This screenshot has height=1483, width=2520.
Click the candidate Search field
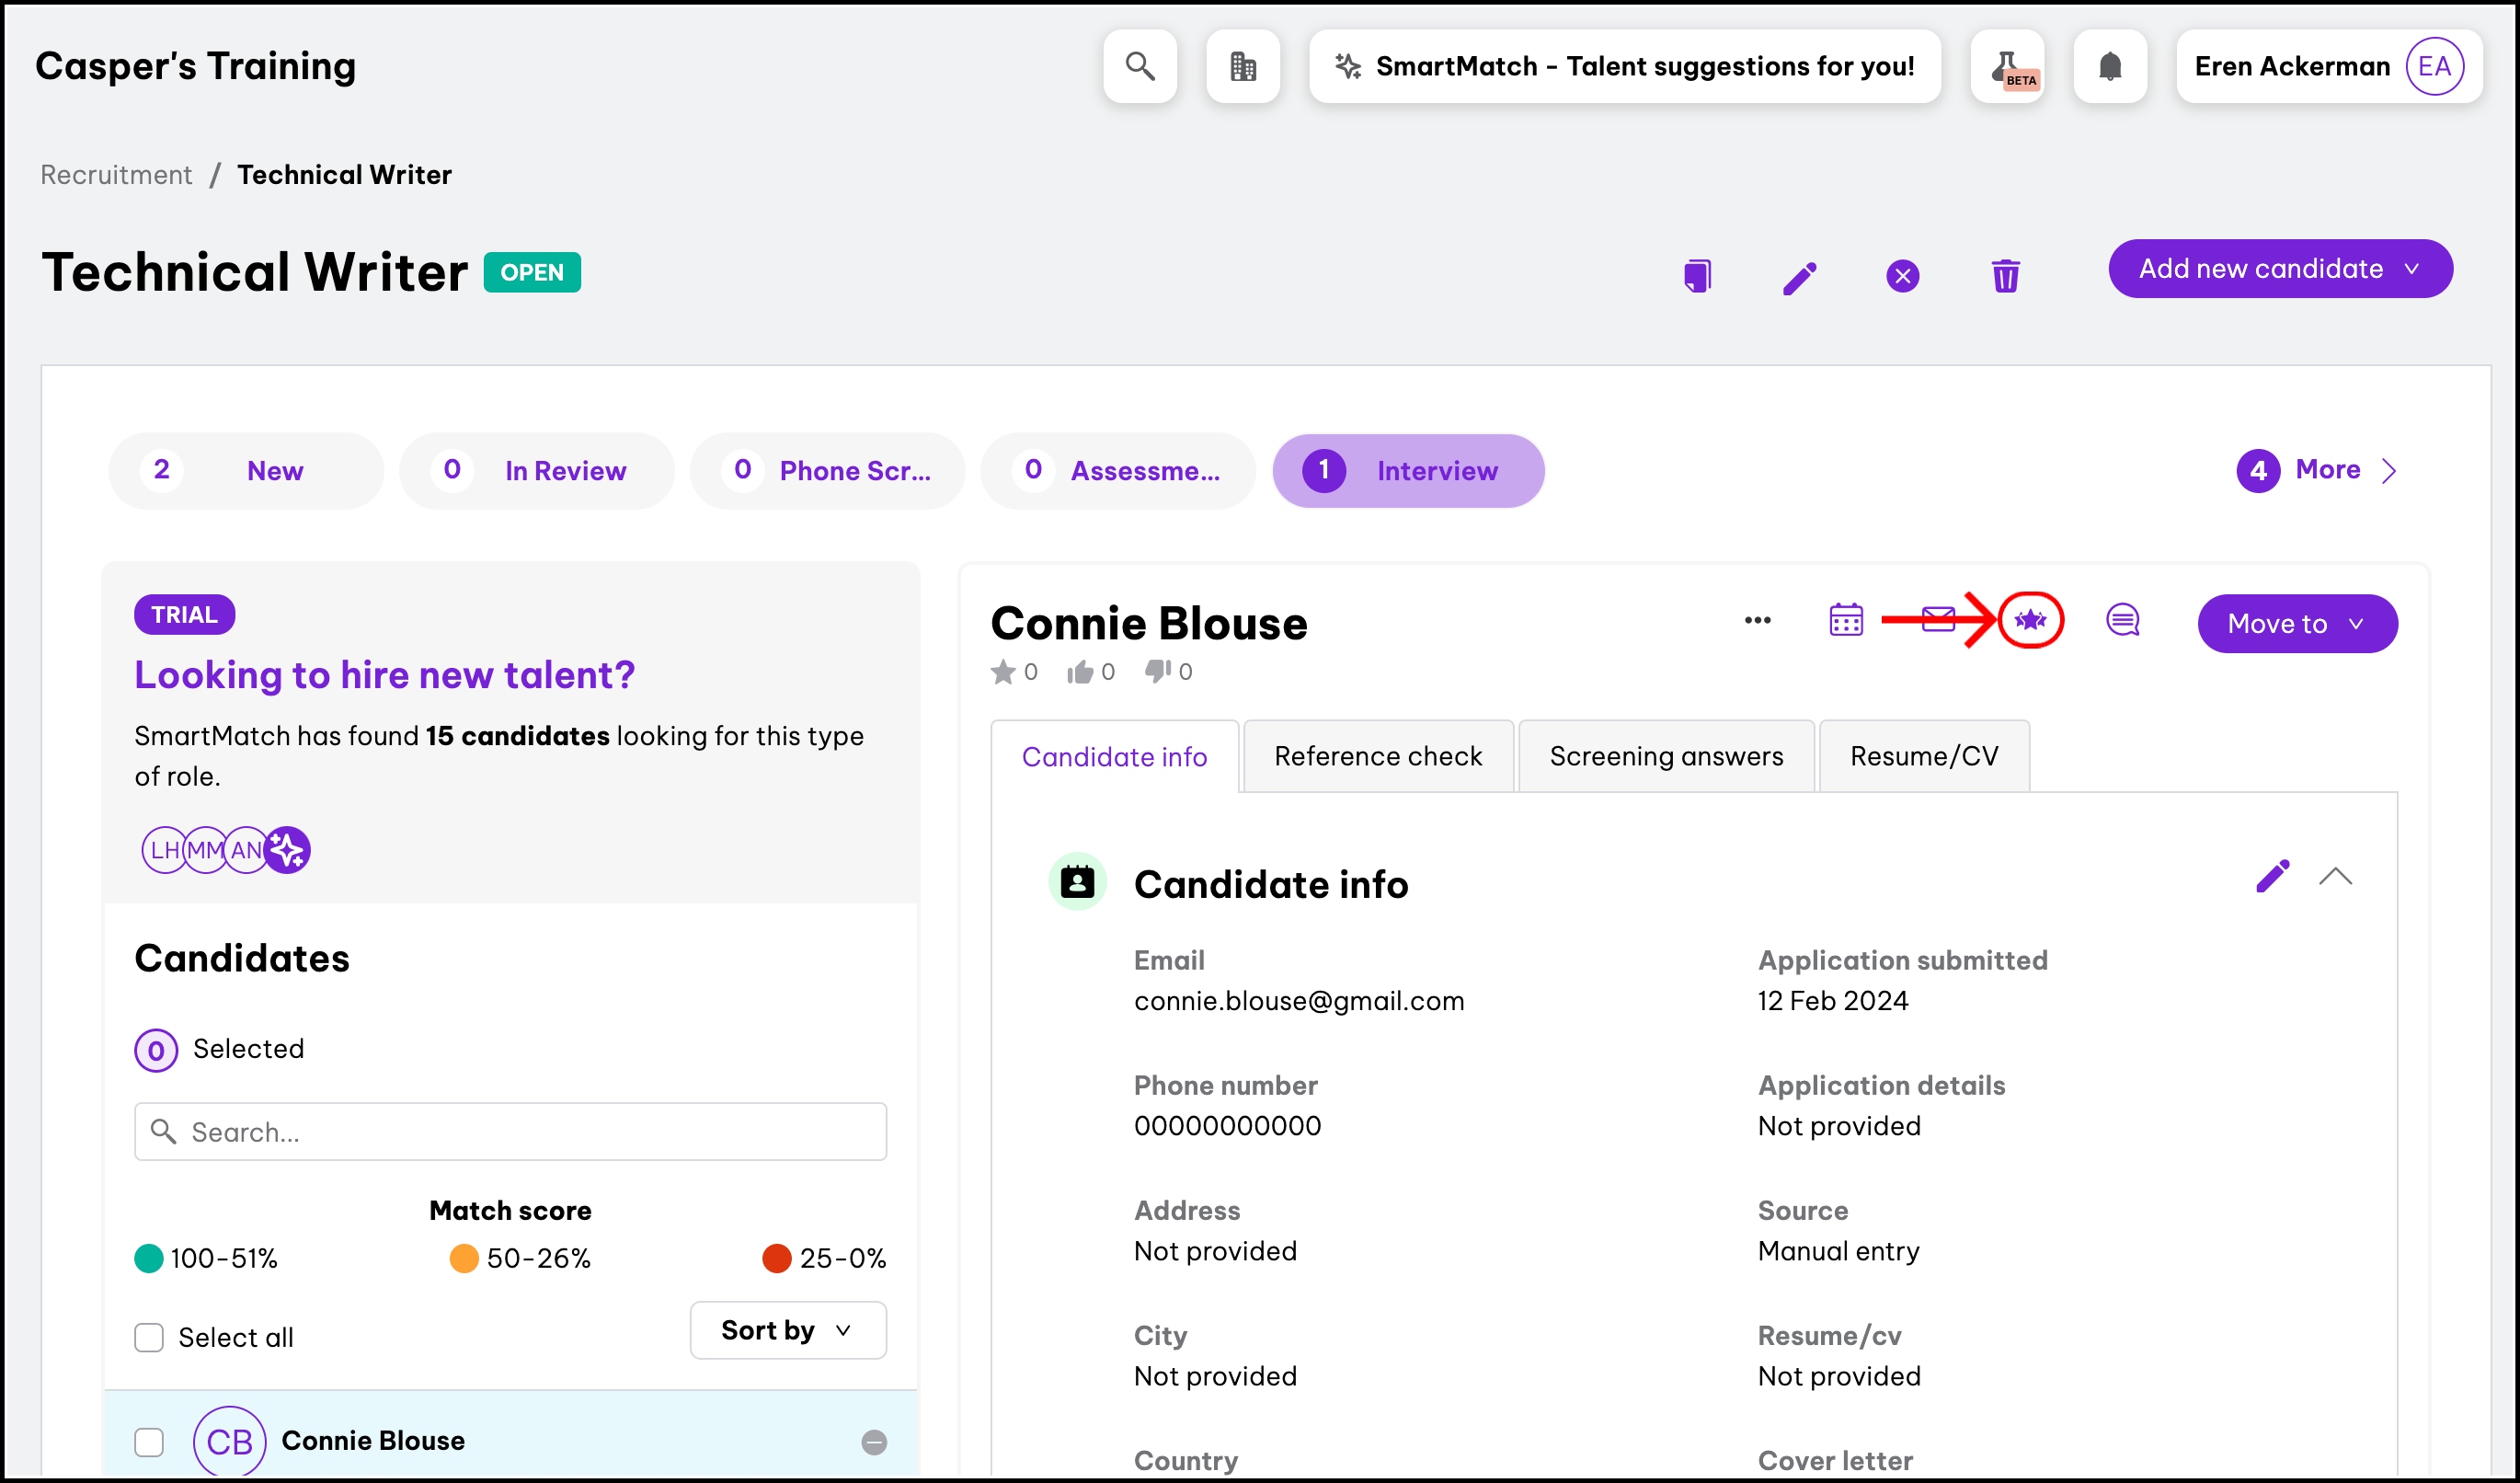point(510,1132)
